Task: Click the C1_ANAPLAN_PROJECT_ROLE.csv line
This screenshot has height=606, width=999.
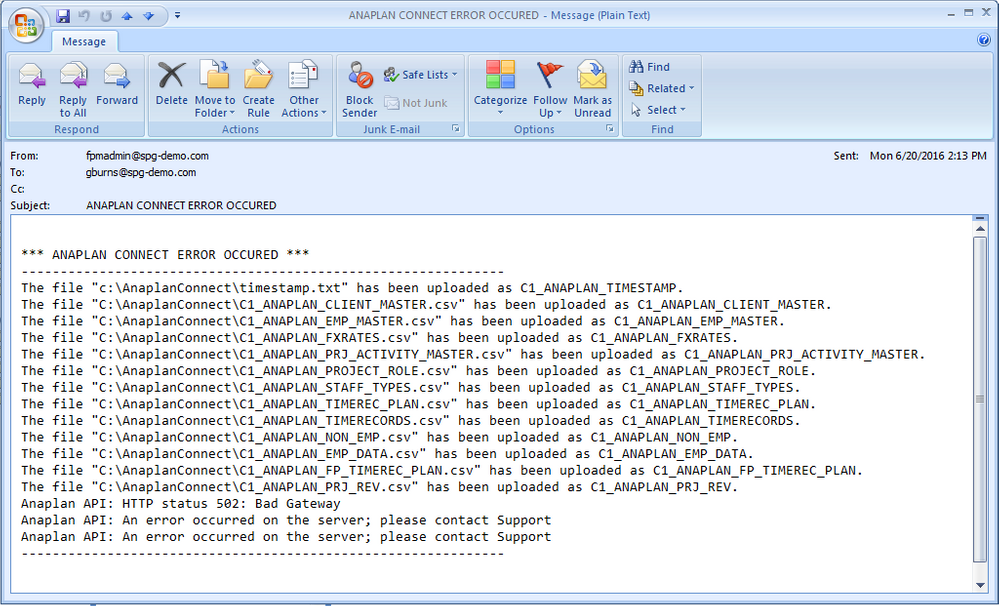Action: [419, 371]
